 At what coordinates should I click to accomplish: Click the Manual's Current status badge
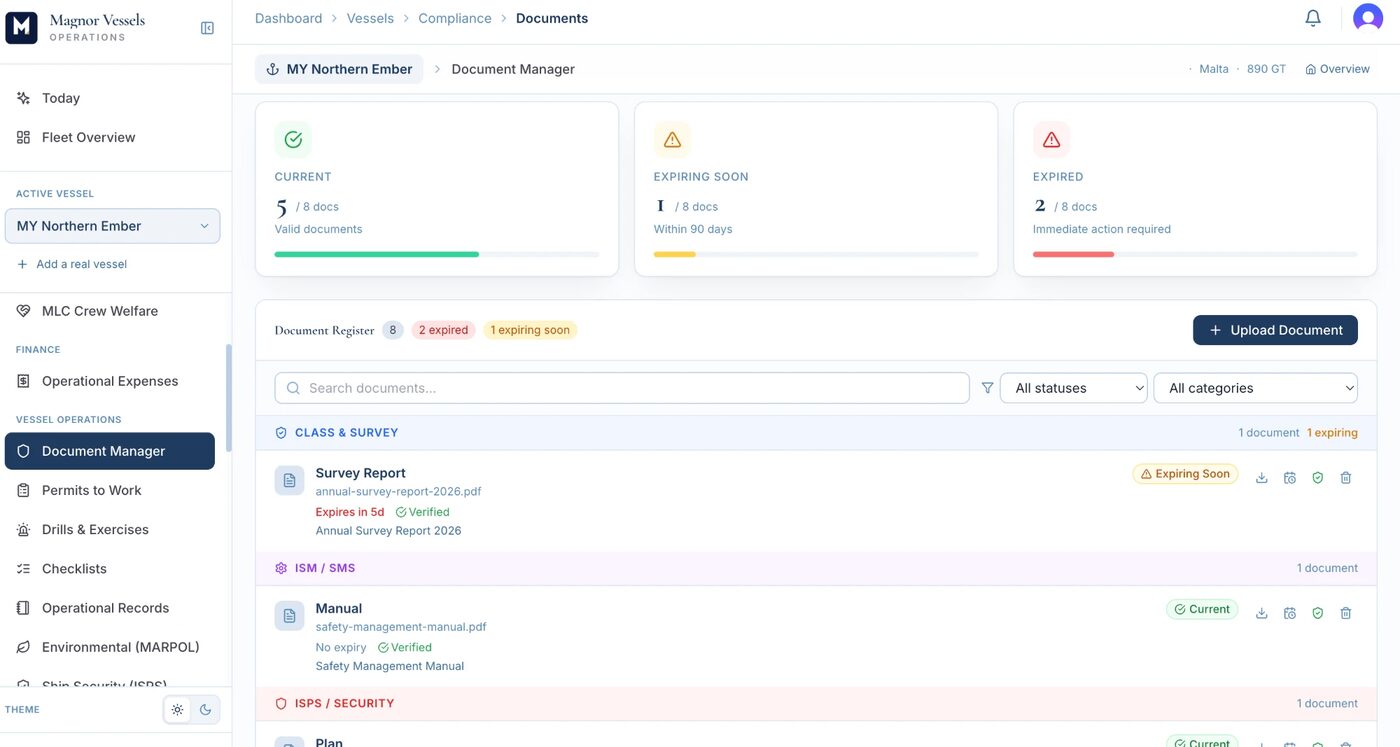point(1202,609)
